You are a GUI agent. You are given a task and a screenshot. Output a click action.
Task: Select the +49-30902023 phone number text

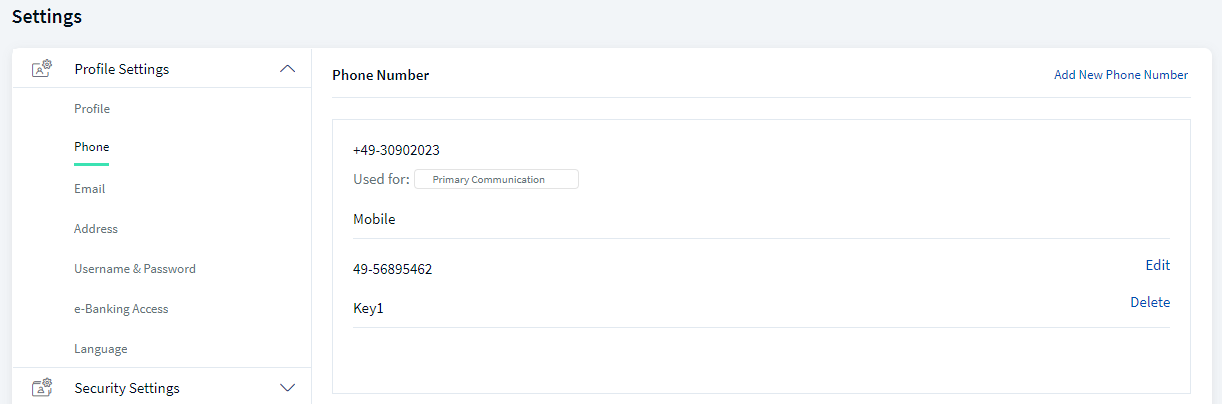[x=396, y=150]
